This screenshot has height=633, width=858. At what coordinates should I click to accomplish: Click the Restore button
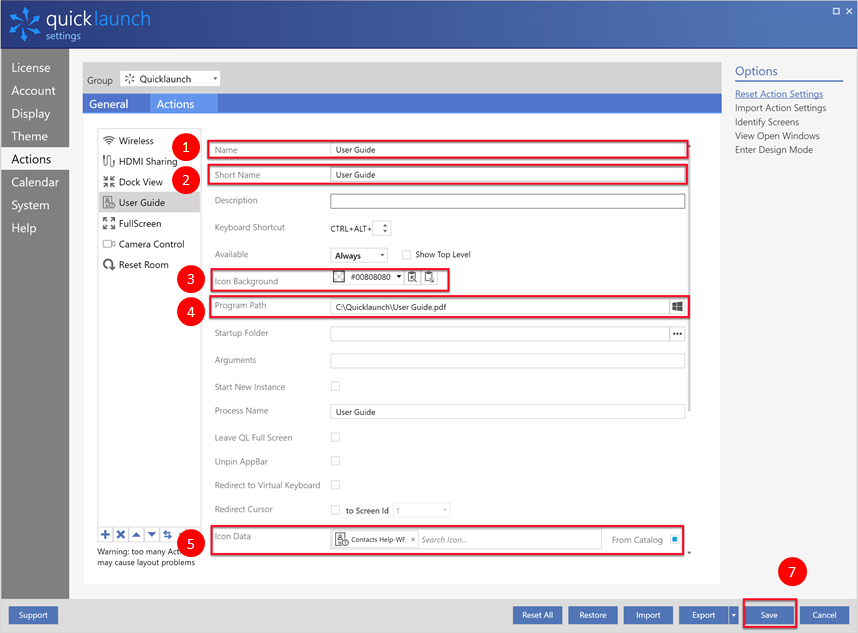[593, 615]
